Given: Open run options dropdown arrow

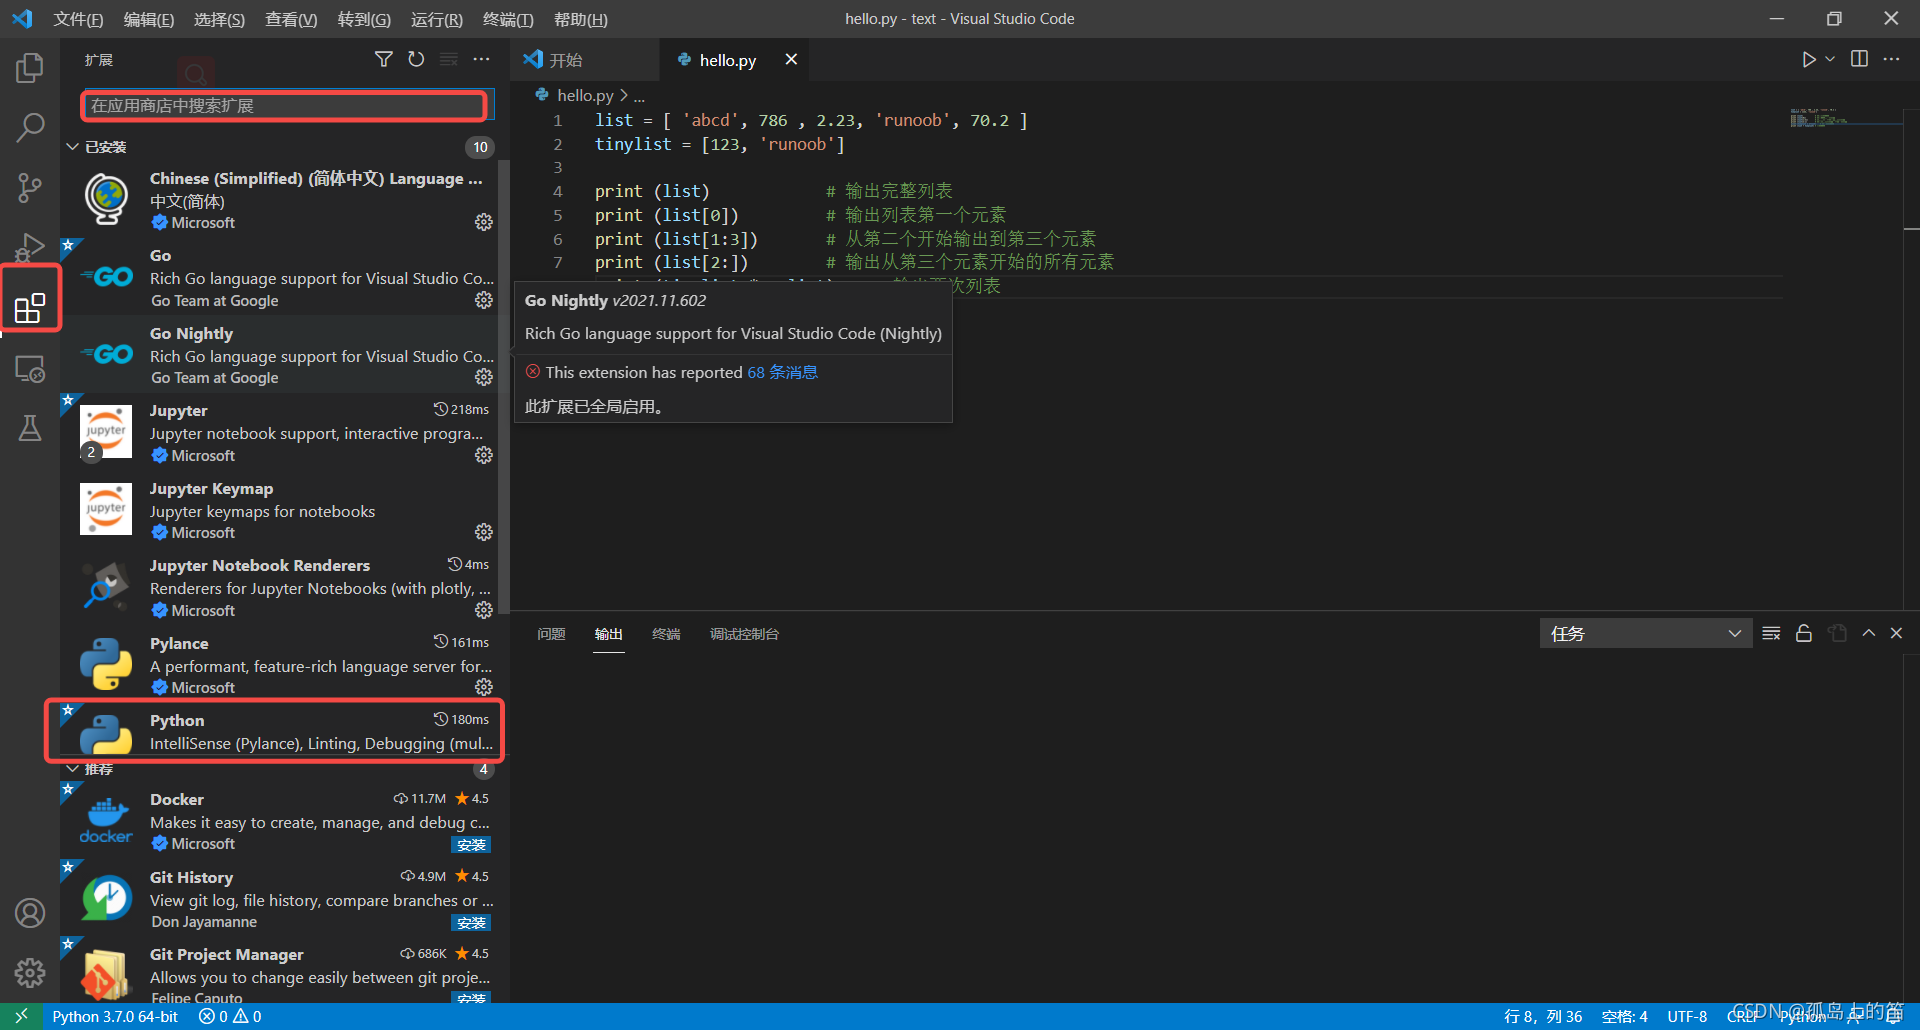Looking at the screenshot, I should click(x=1830, y=60).
